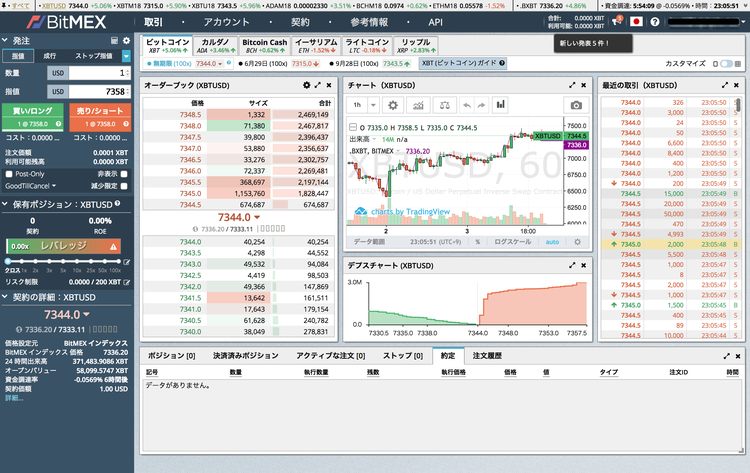
Task: Enable the Post-Only checkbox
Action: click(x=9, y=174)
